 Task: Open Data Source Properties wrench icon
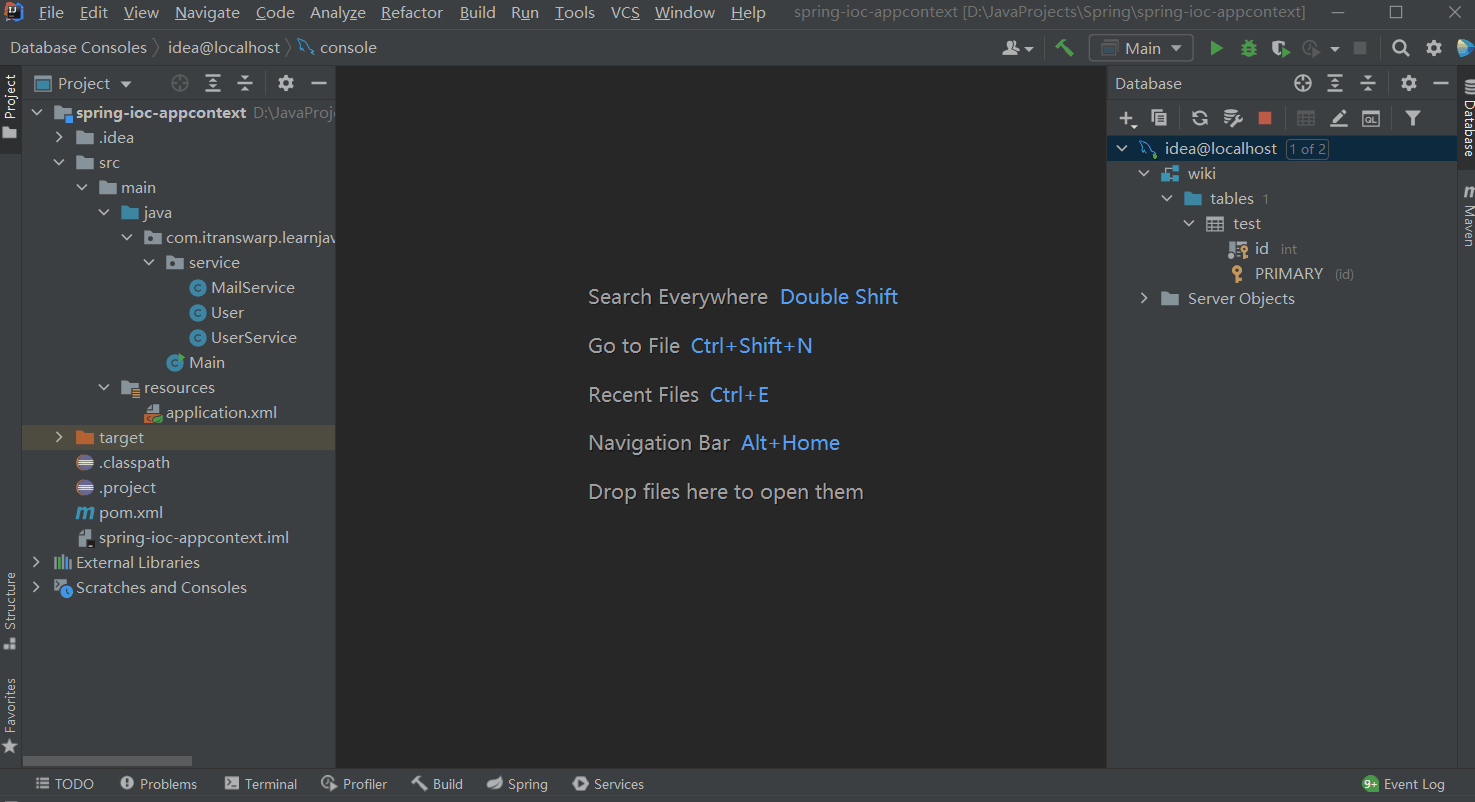1233,118
